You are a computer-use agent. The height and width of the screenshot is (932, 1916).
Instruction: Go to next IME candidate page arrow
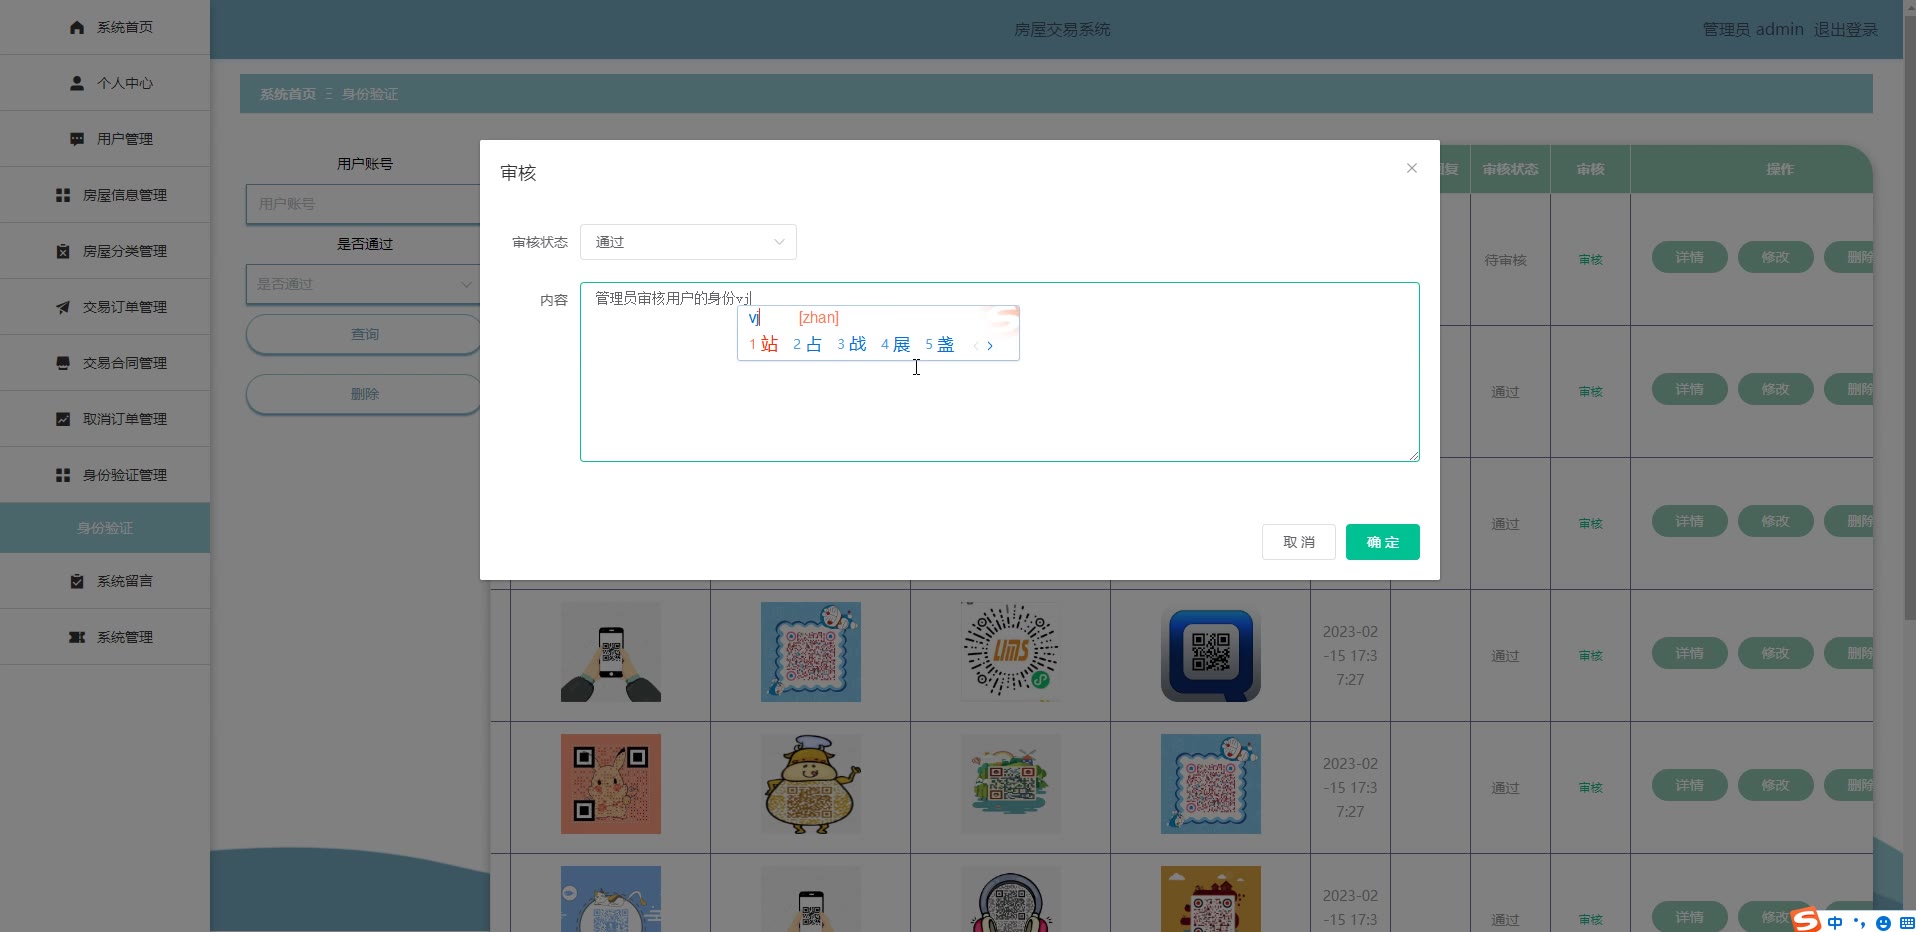tap(990, 346)
